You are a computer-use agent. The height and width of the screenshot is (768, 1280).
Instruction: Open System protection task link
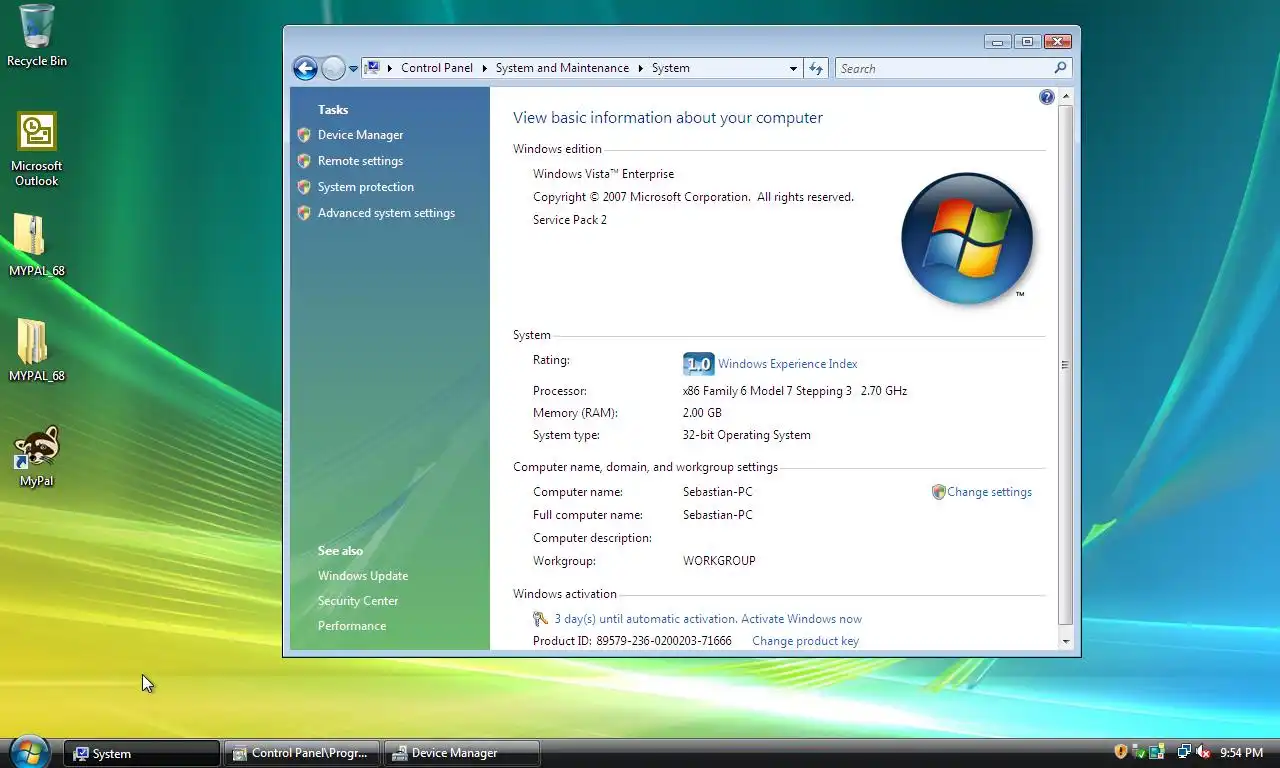[365, 187]
